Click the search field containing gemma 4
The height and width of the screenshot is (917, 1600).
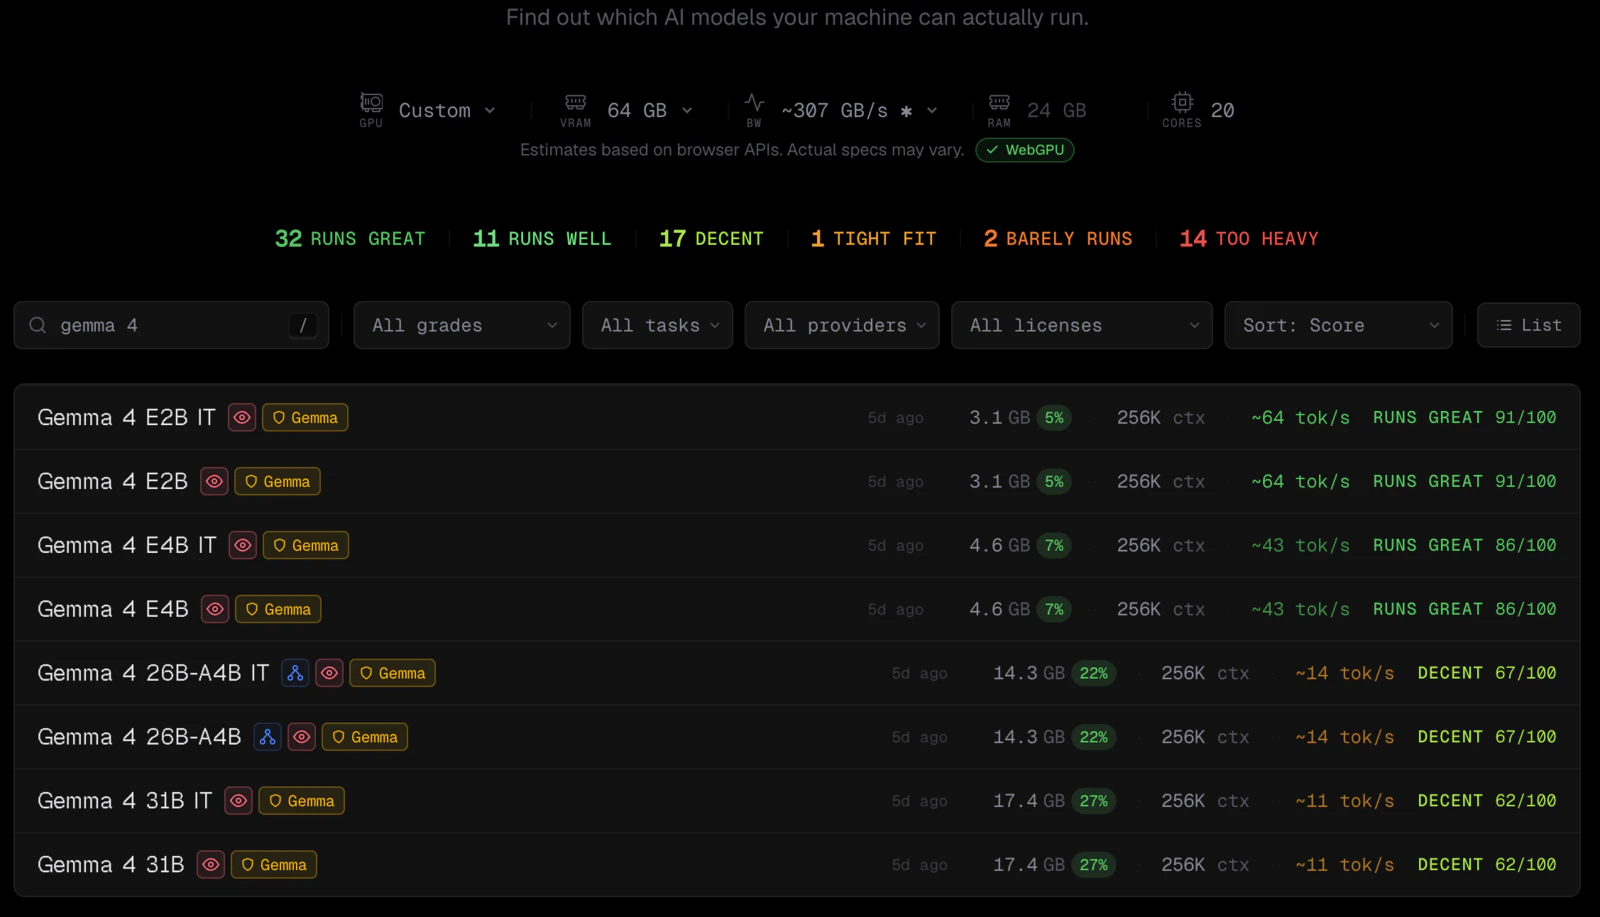(x=171, y=325)
